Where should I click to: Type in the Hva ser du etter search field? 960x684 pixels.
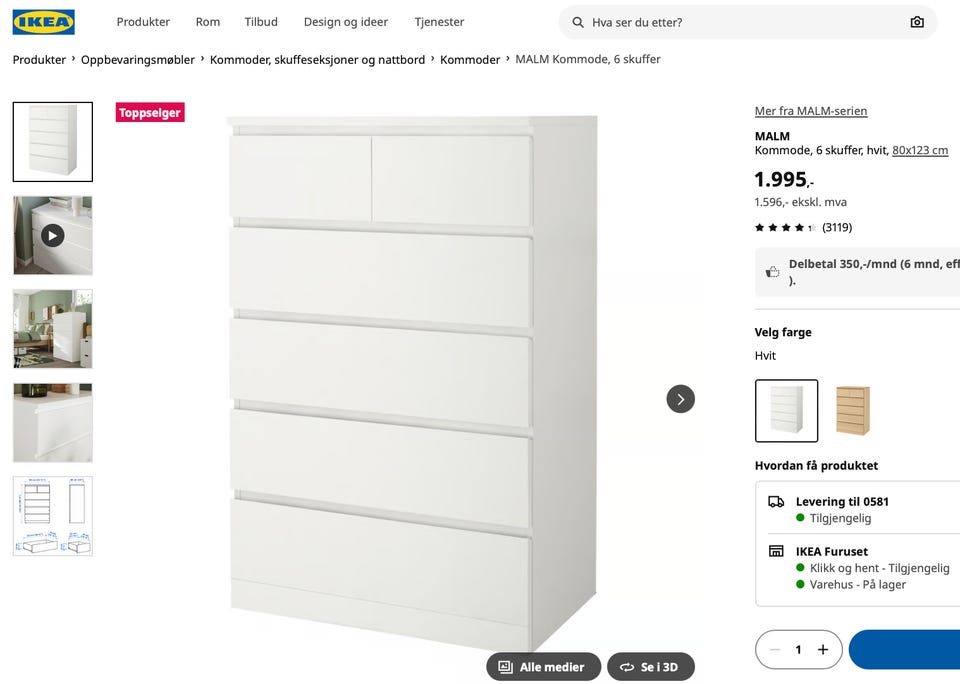pyautogui.click(x=740, y=22)
